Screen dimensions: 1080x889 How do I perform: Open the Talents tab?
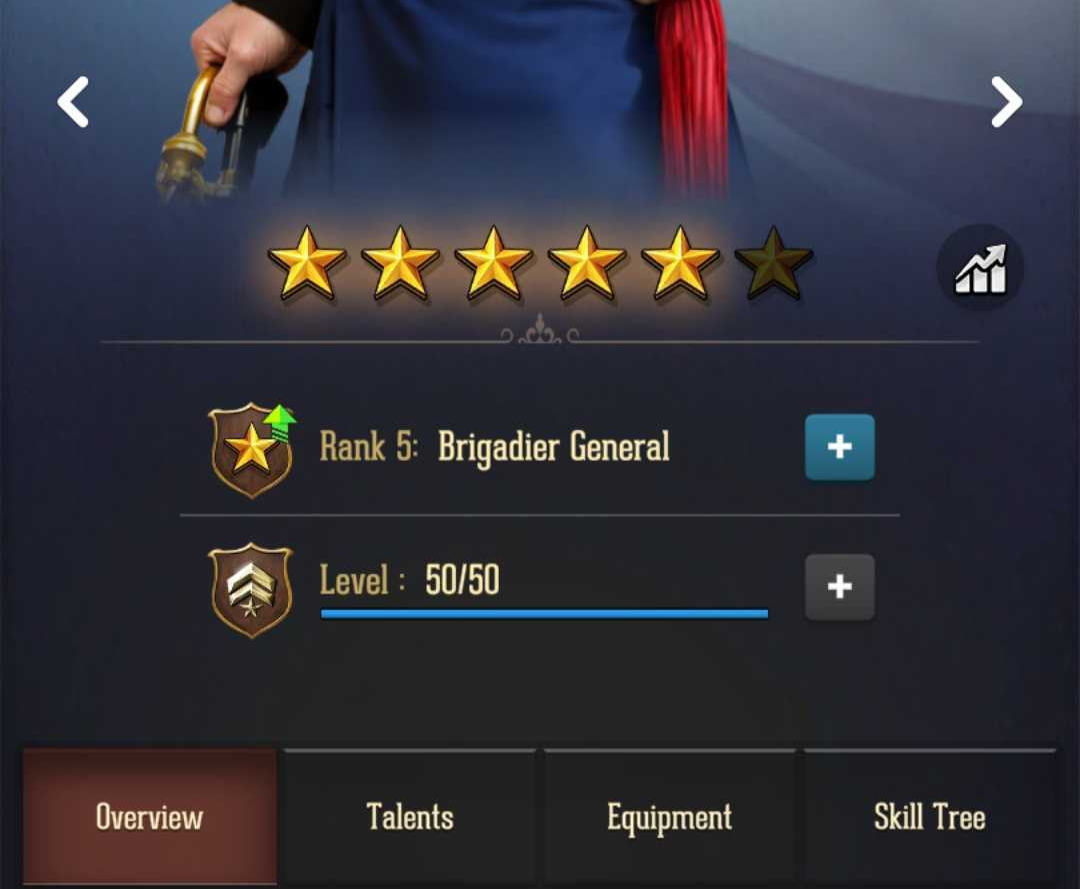click(410, 817)
